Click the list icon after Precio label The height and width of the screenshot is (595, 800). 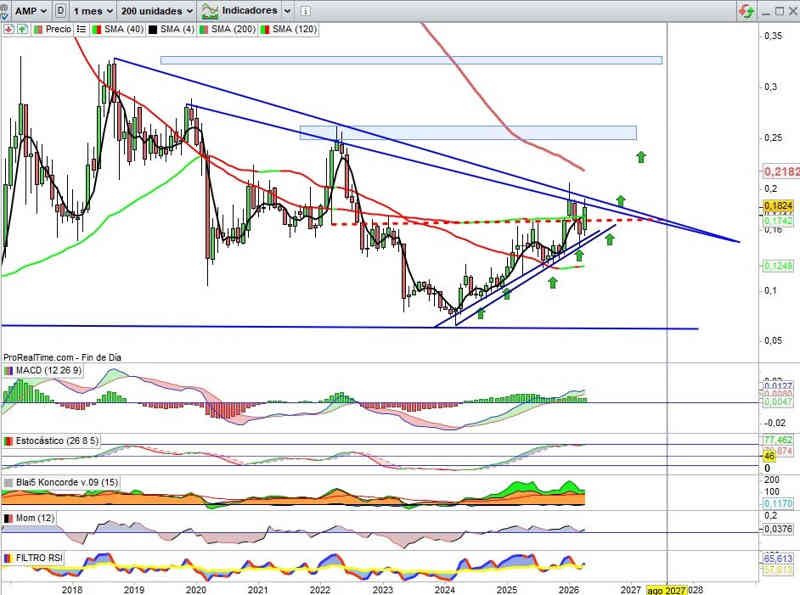tap(82, 30)
